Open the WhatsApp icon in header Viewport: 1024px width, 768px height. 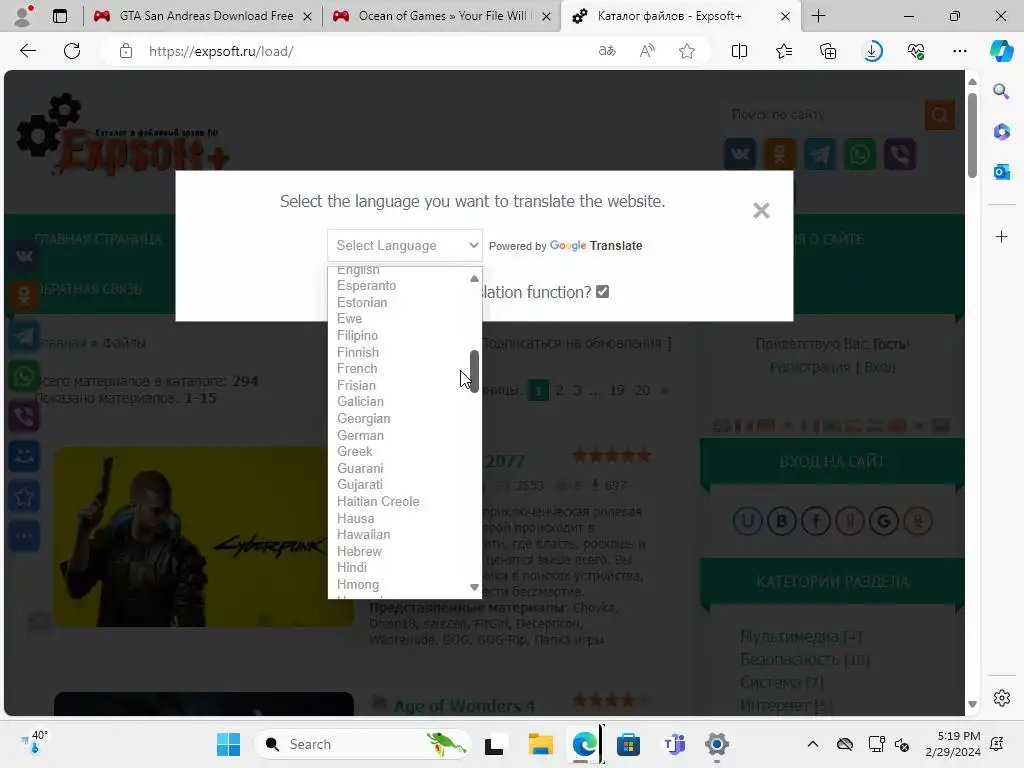click(x=859, y=155)
